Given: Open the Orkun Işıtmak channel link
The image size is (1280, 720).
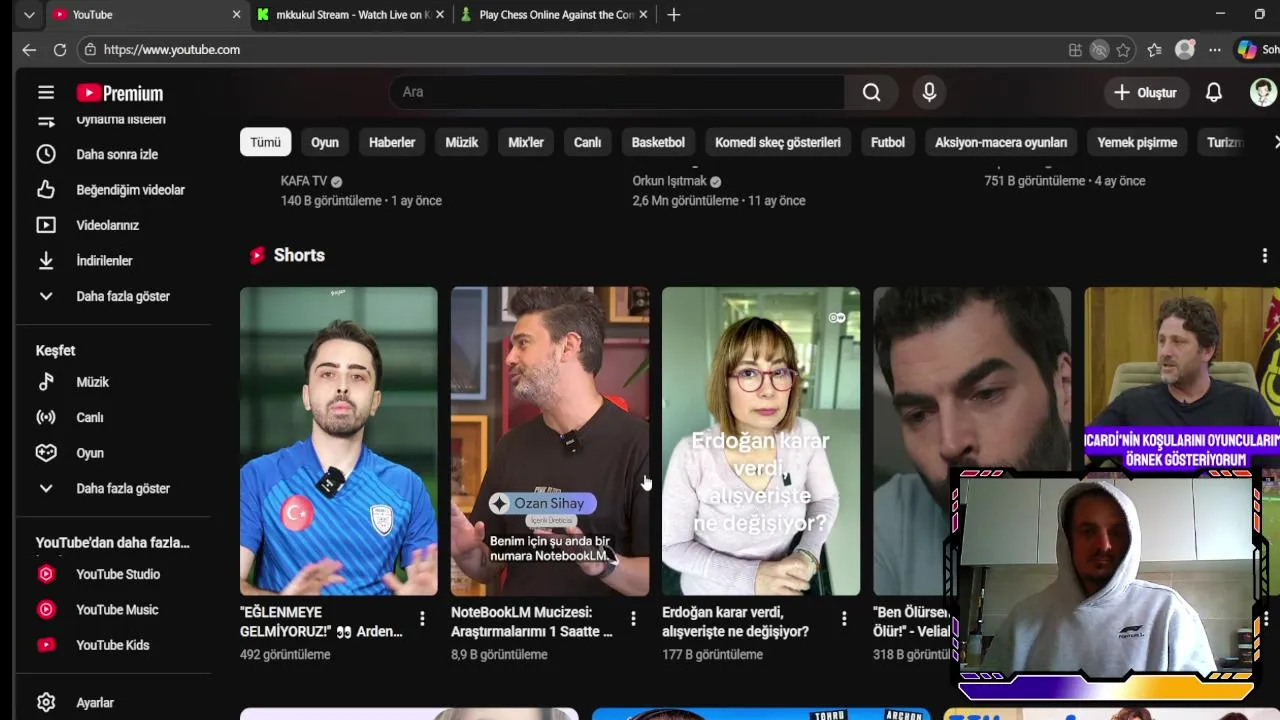Looking at the screenshot, I should (669, 181).
